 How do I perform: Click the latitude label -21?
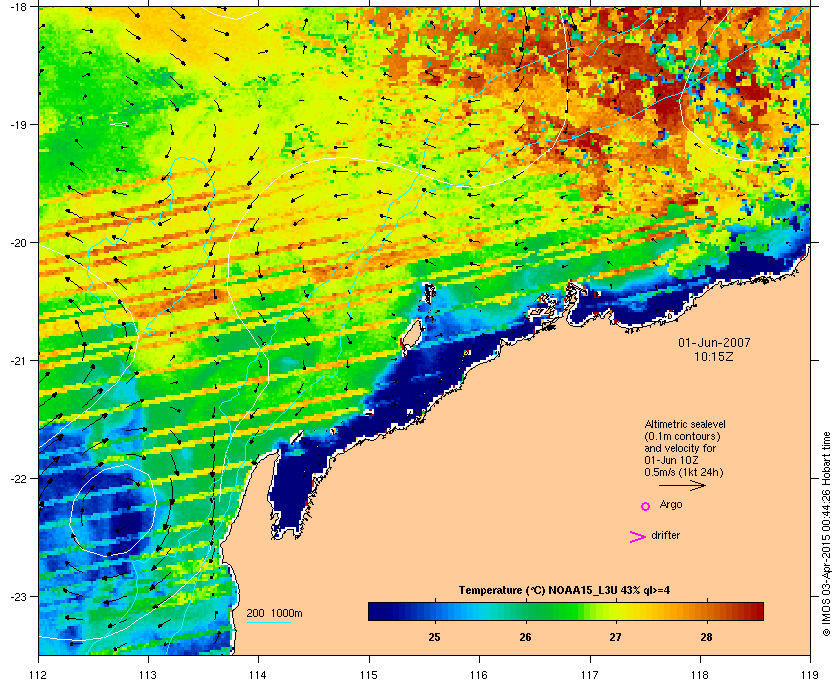click(18, 361)
